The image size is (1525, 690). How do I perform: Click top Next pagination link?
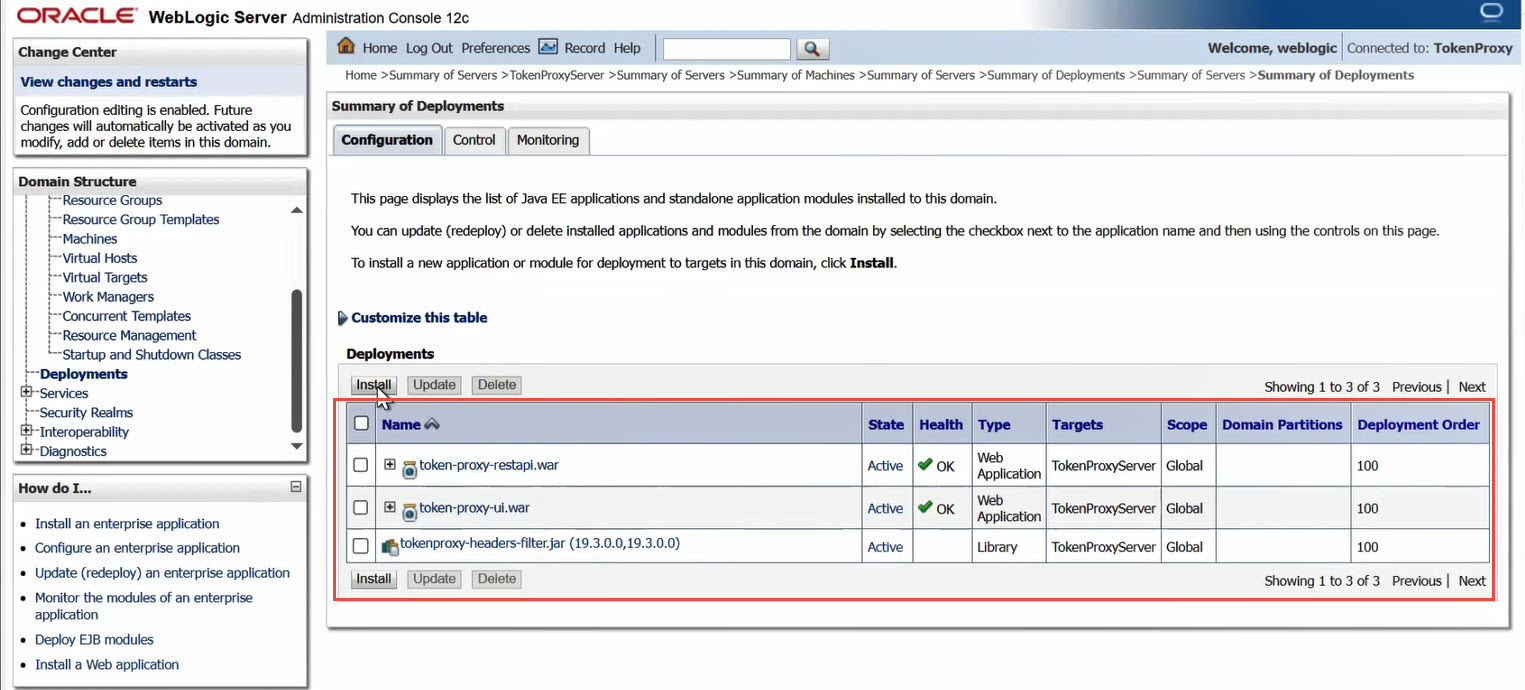[1472, 387]
